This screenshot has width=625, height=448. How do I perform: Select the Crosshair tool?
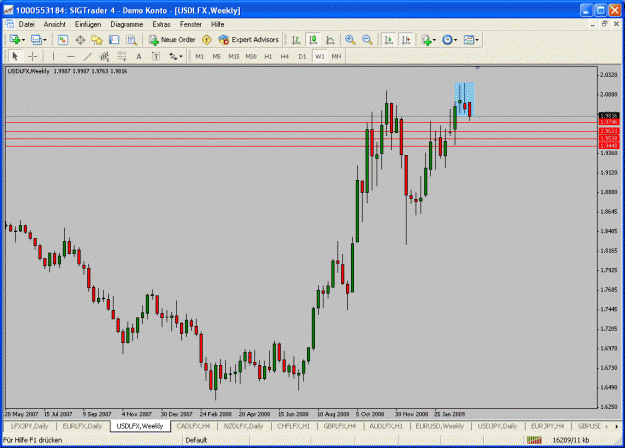(x=33, y=57)
